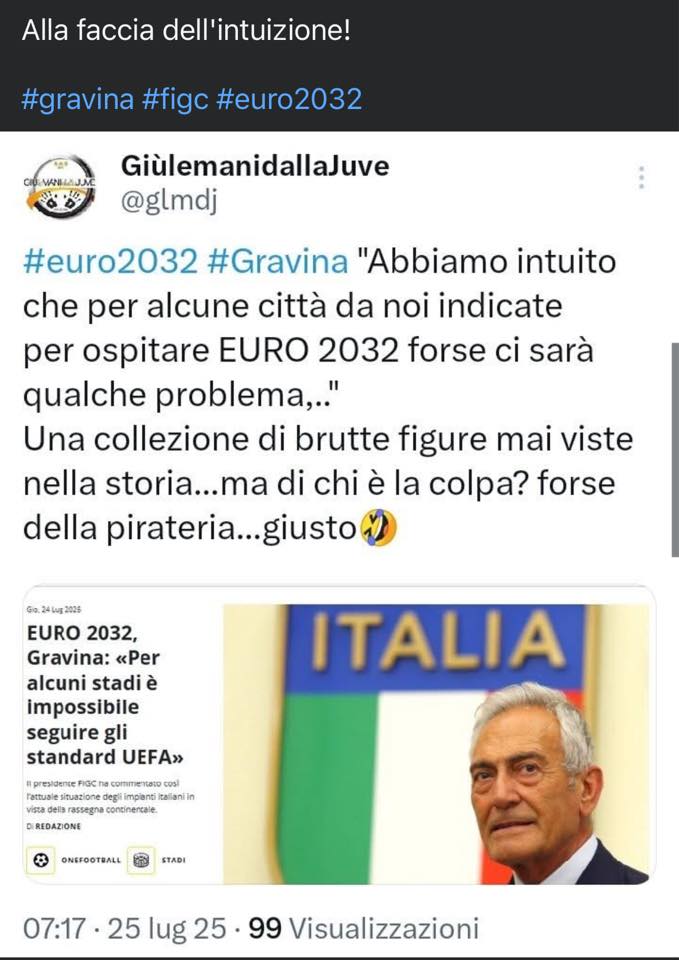Click the OneFootball soccer ball icon

pos(40,860)
